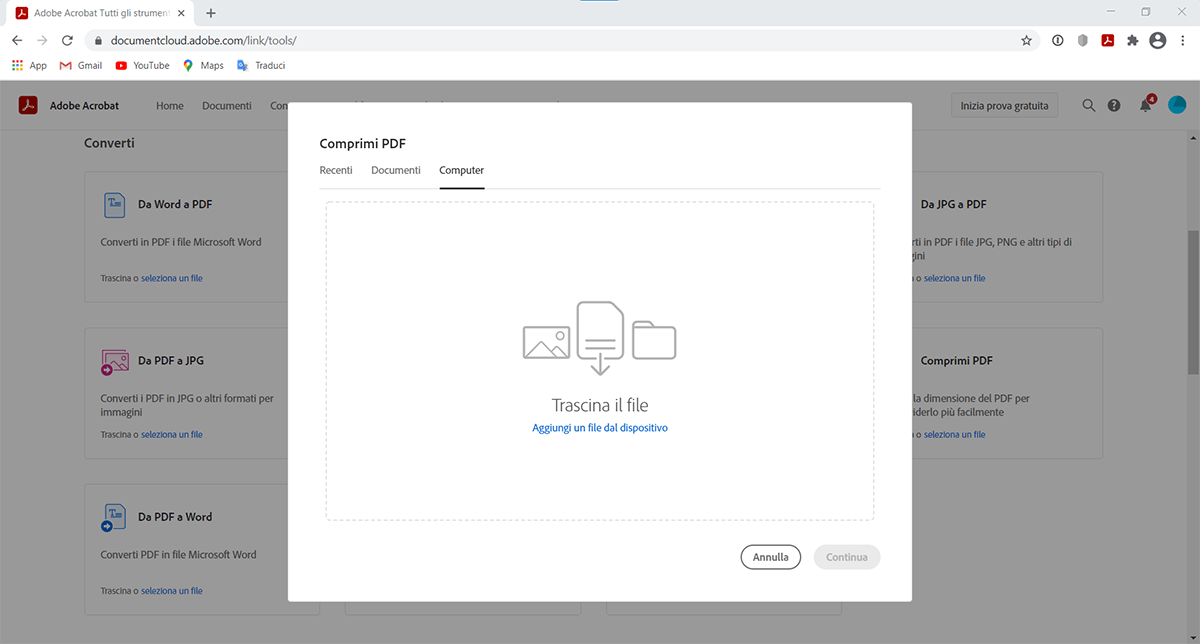
Task: Open the help question mark icon
Action: [1114, 105]
